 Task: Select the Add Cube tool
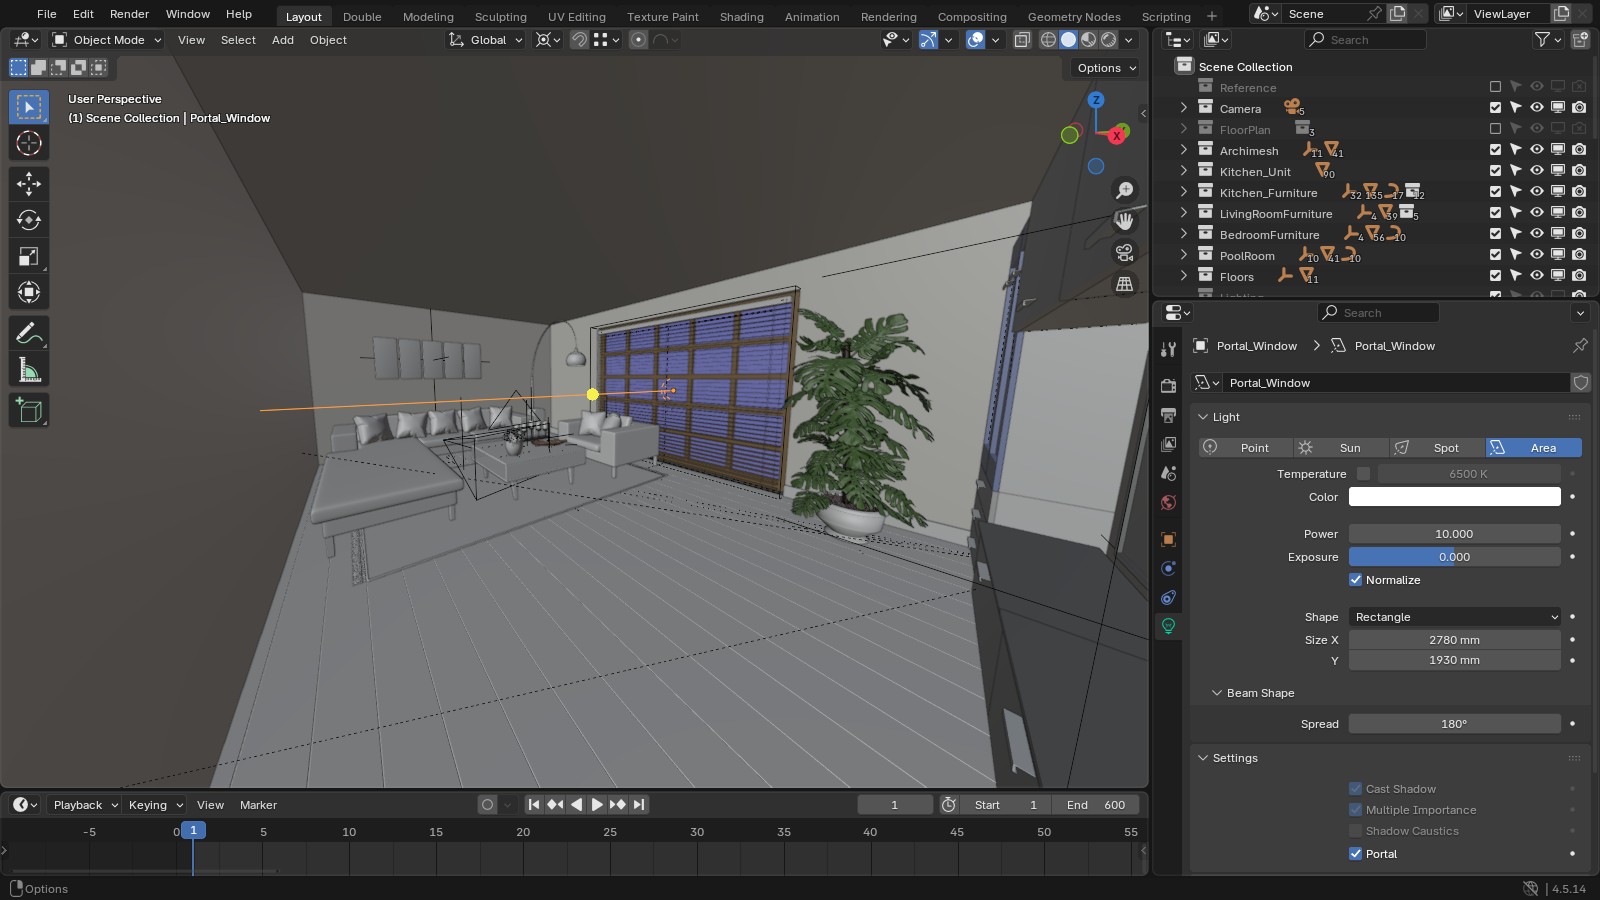tap(29, 411)
